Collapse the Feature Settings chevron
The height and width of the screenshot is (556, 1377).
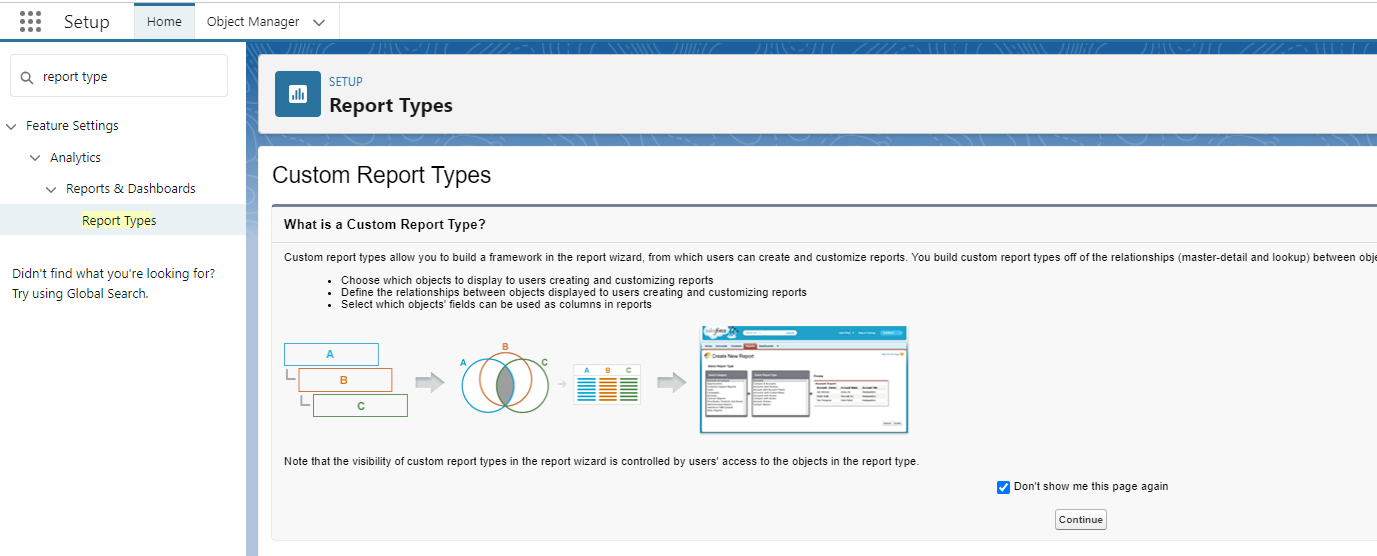click(x=12, y=126)
